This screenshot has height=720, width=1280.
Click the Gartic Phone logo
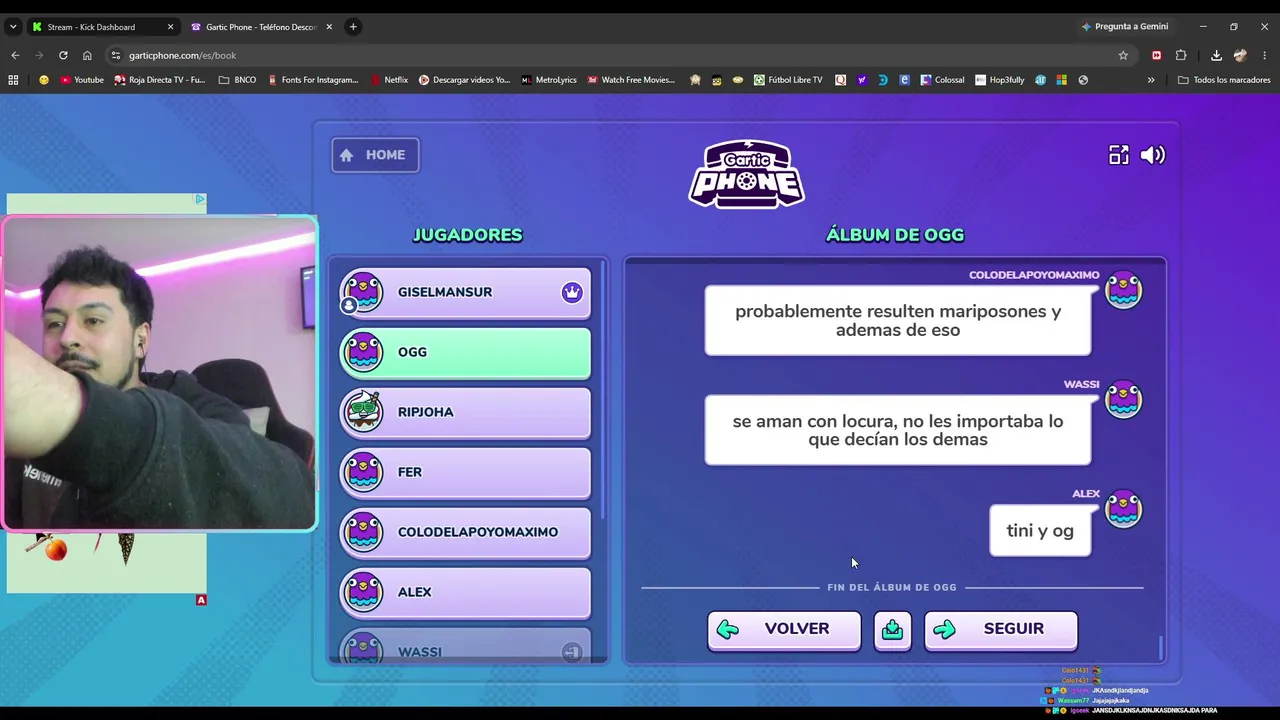(x=746, y=174)
